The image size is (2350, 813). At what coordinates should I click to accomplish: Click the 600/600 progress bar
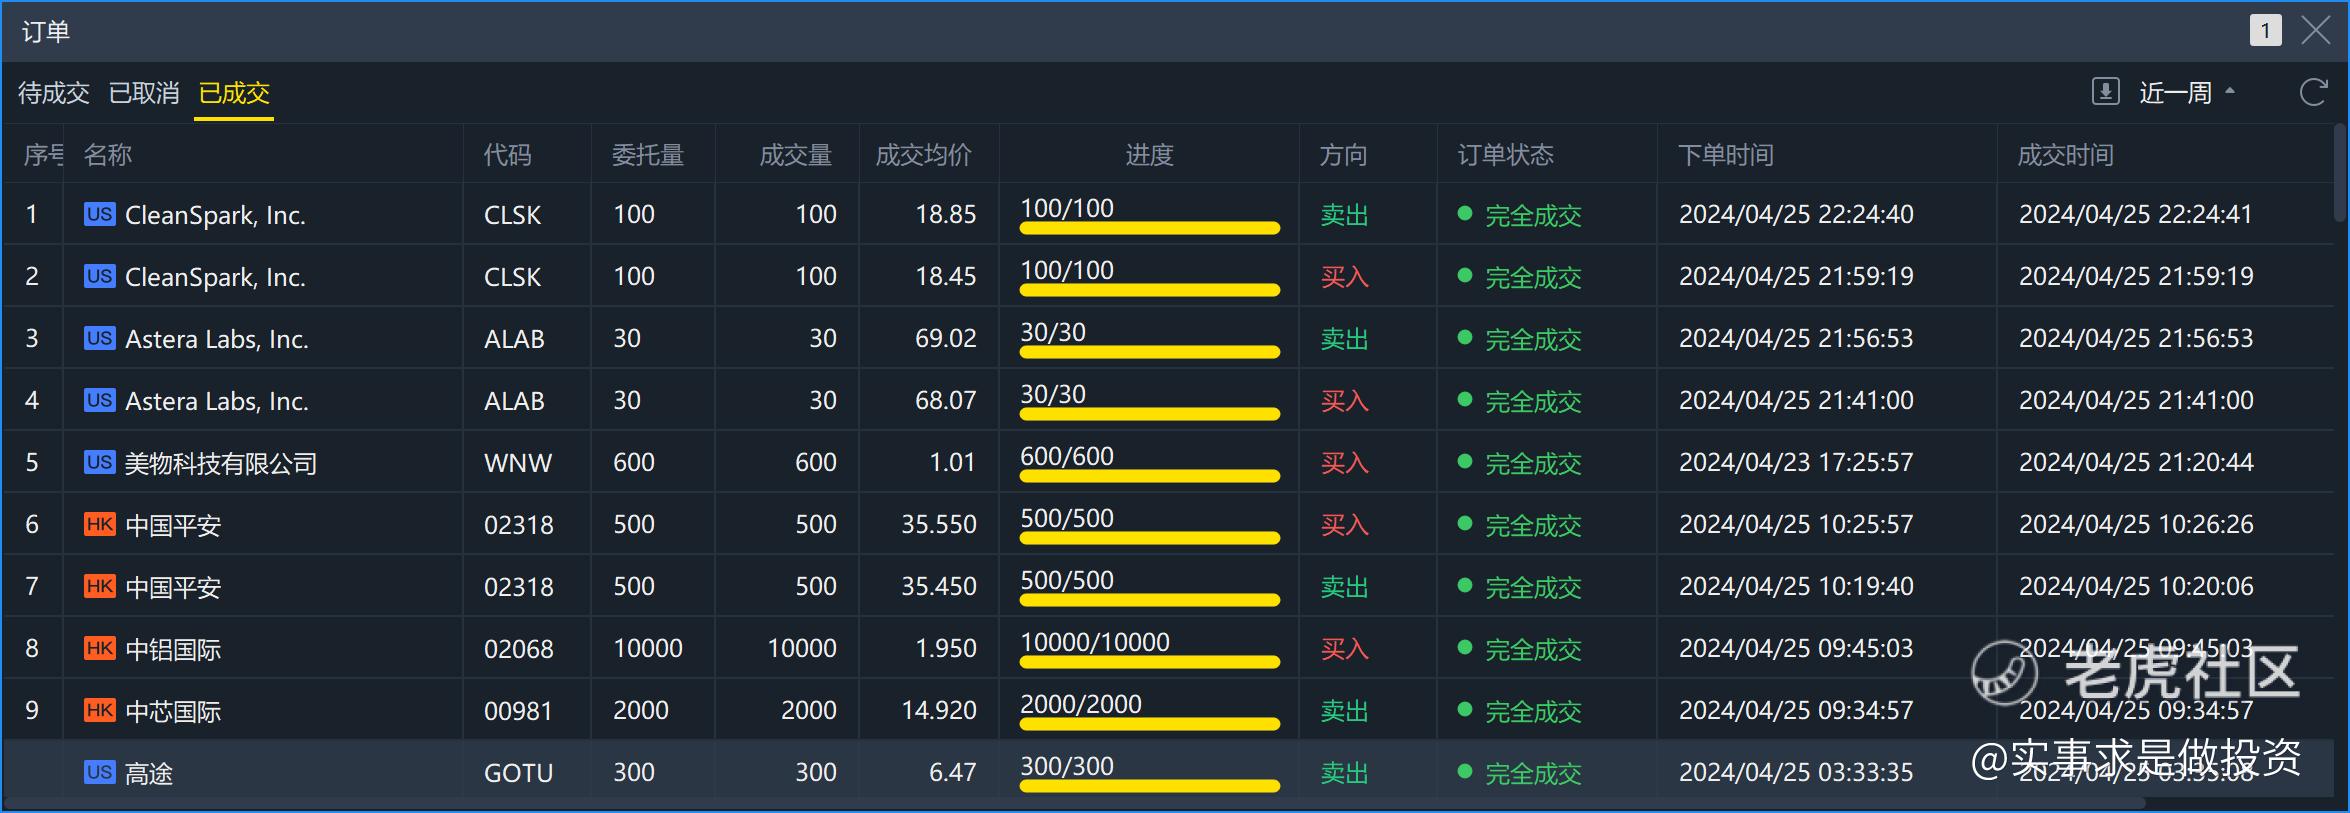[1150, 476]
